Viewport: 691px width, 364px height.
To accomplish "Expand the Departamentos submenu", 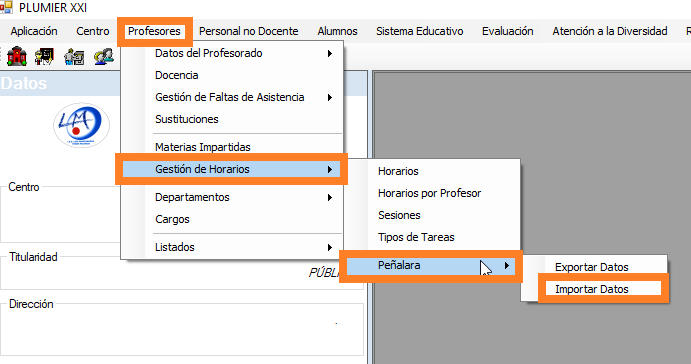I will 232,197.
